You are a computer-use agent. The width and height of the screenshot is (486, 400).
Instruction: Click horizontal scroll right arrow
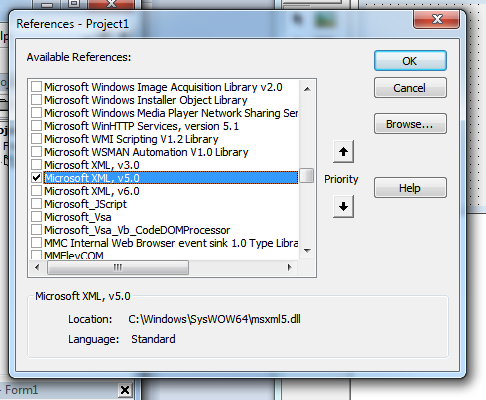click(289, 267)
